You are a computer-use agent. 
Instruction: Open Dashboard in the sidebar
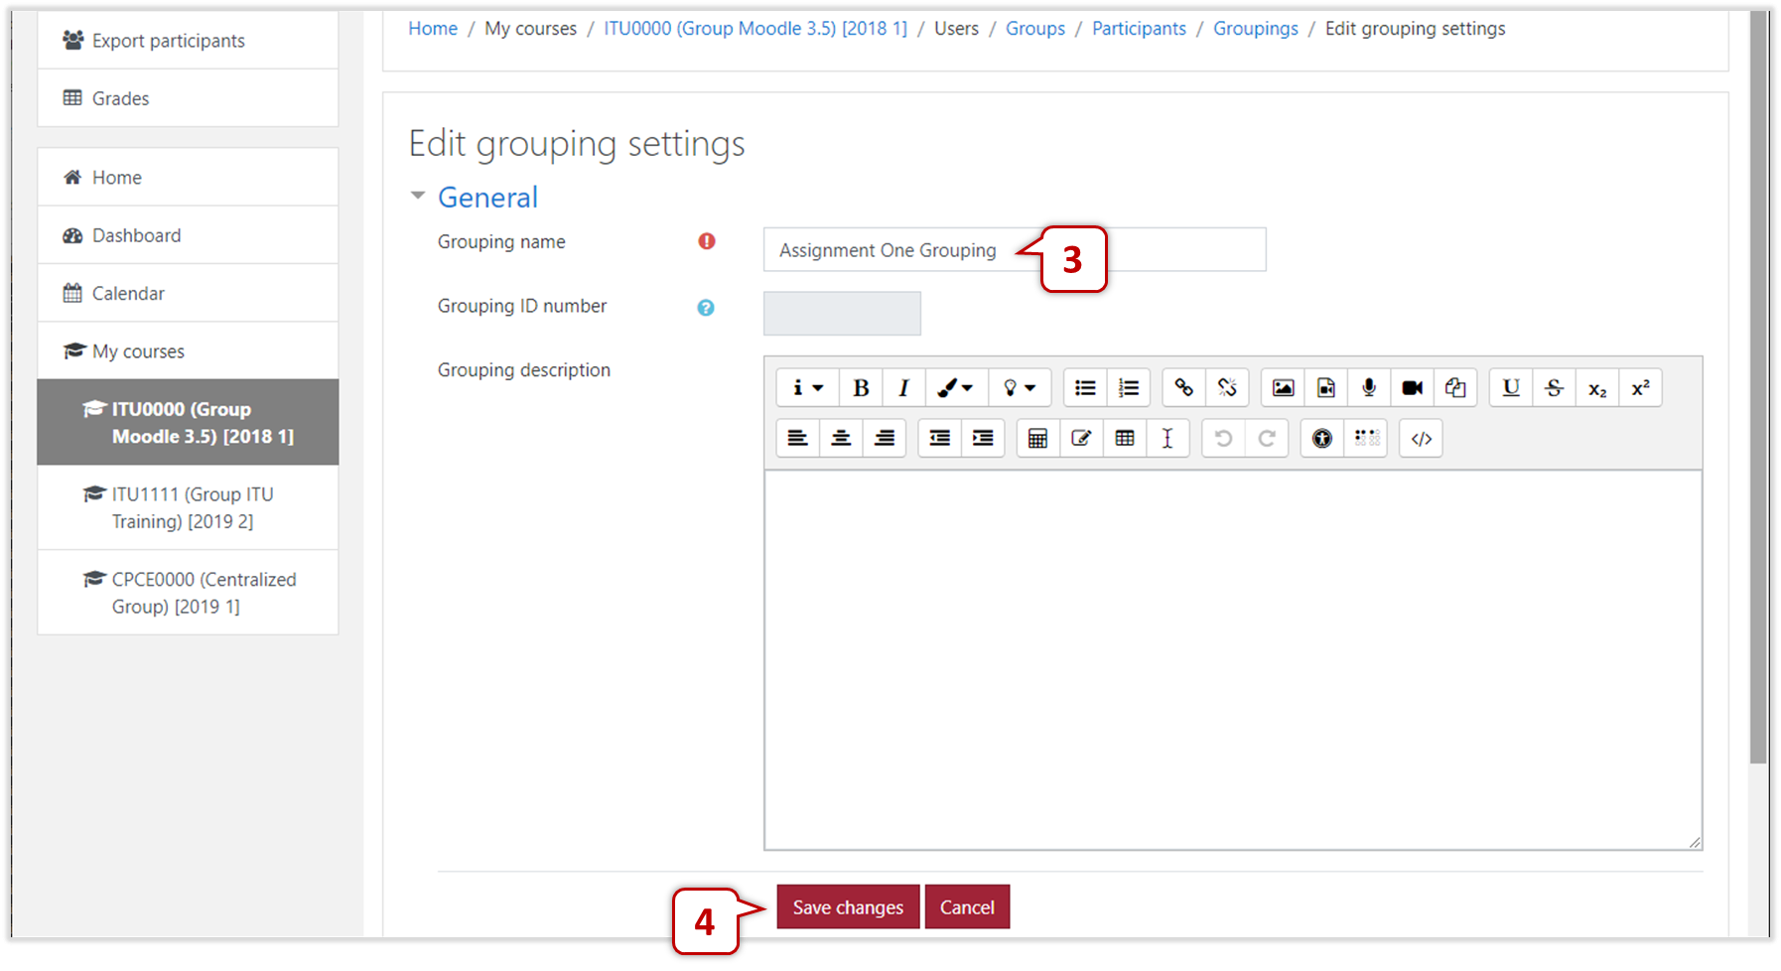pos(188,235)
